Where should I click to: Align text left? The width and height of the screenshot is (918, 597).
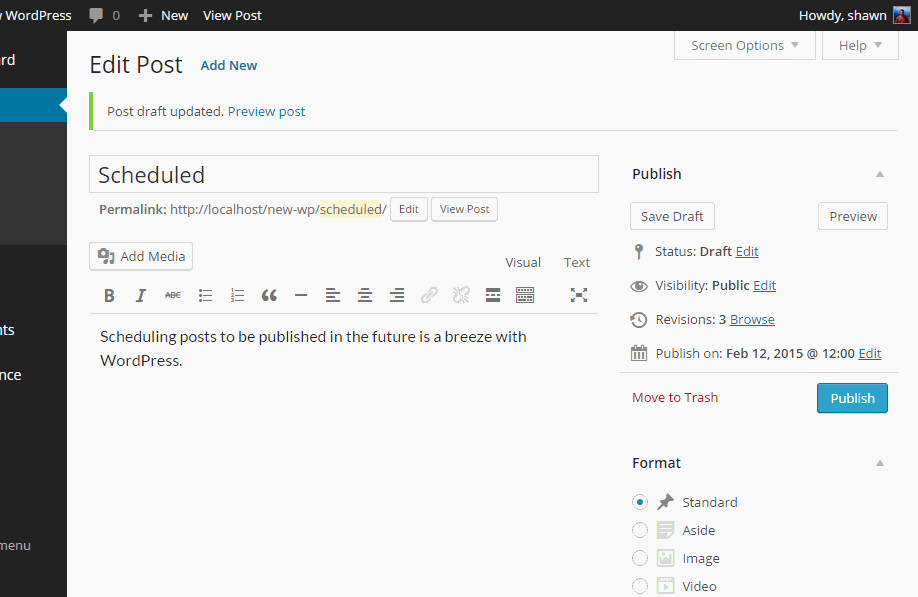333,296
